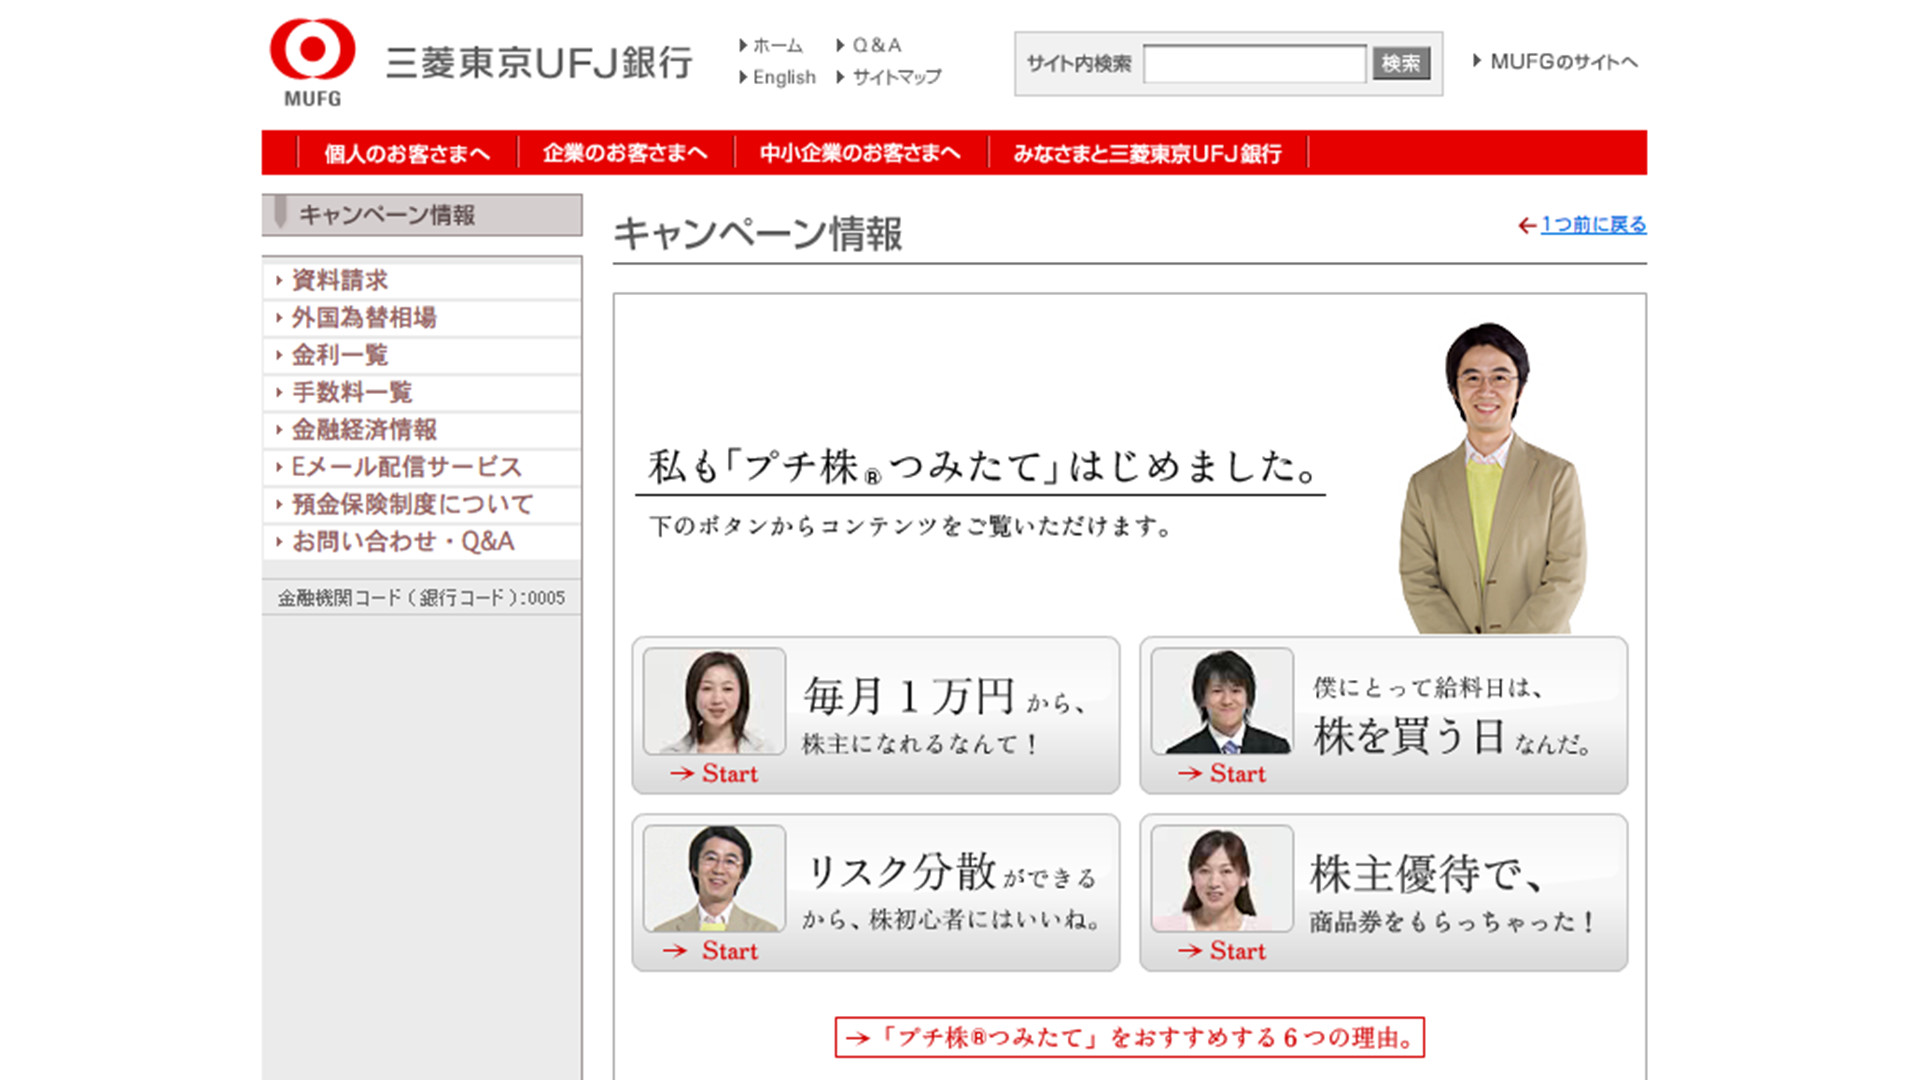The width and height of the screenshot is (1920, 1080).
Task: Open お問い合わせ・Q&A in the sidebar
Action: (x=403, y=542)
